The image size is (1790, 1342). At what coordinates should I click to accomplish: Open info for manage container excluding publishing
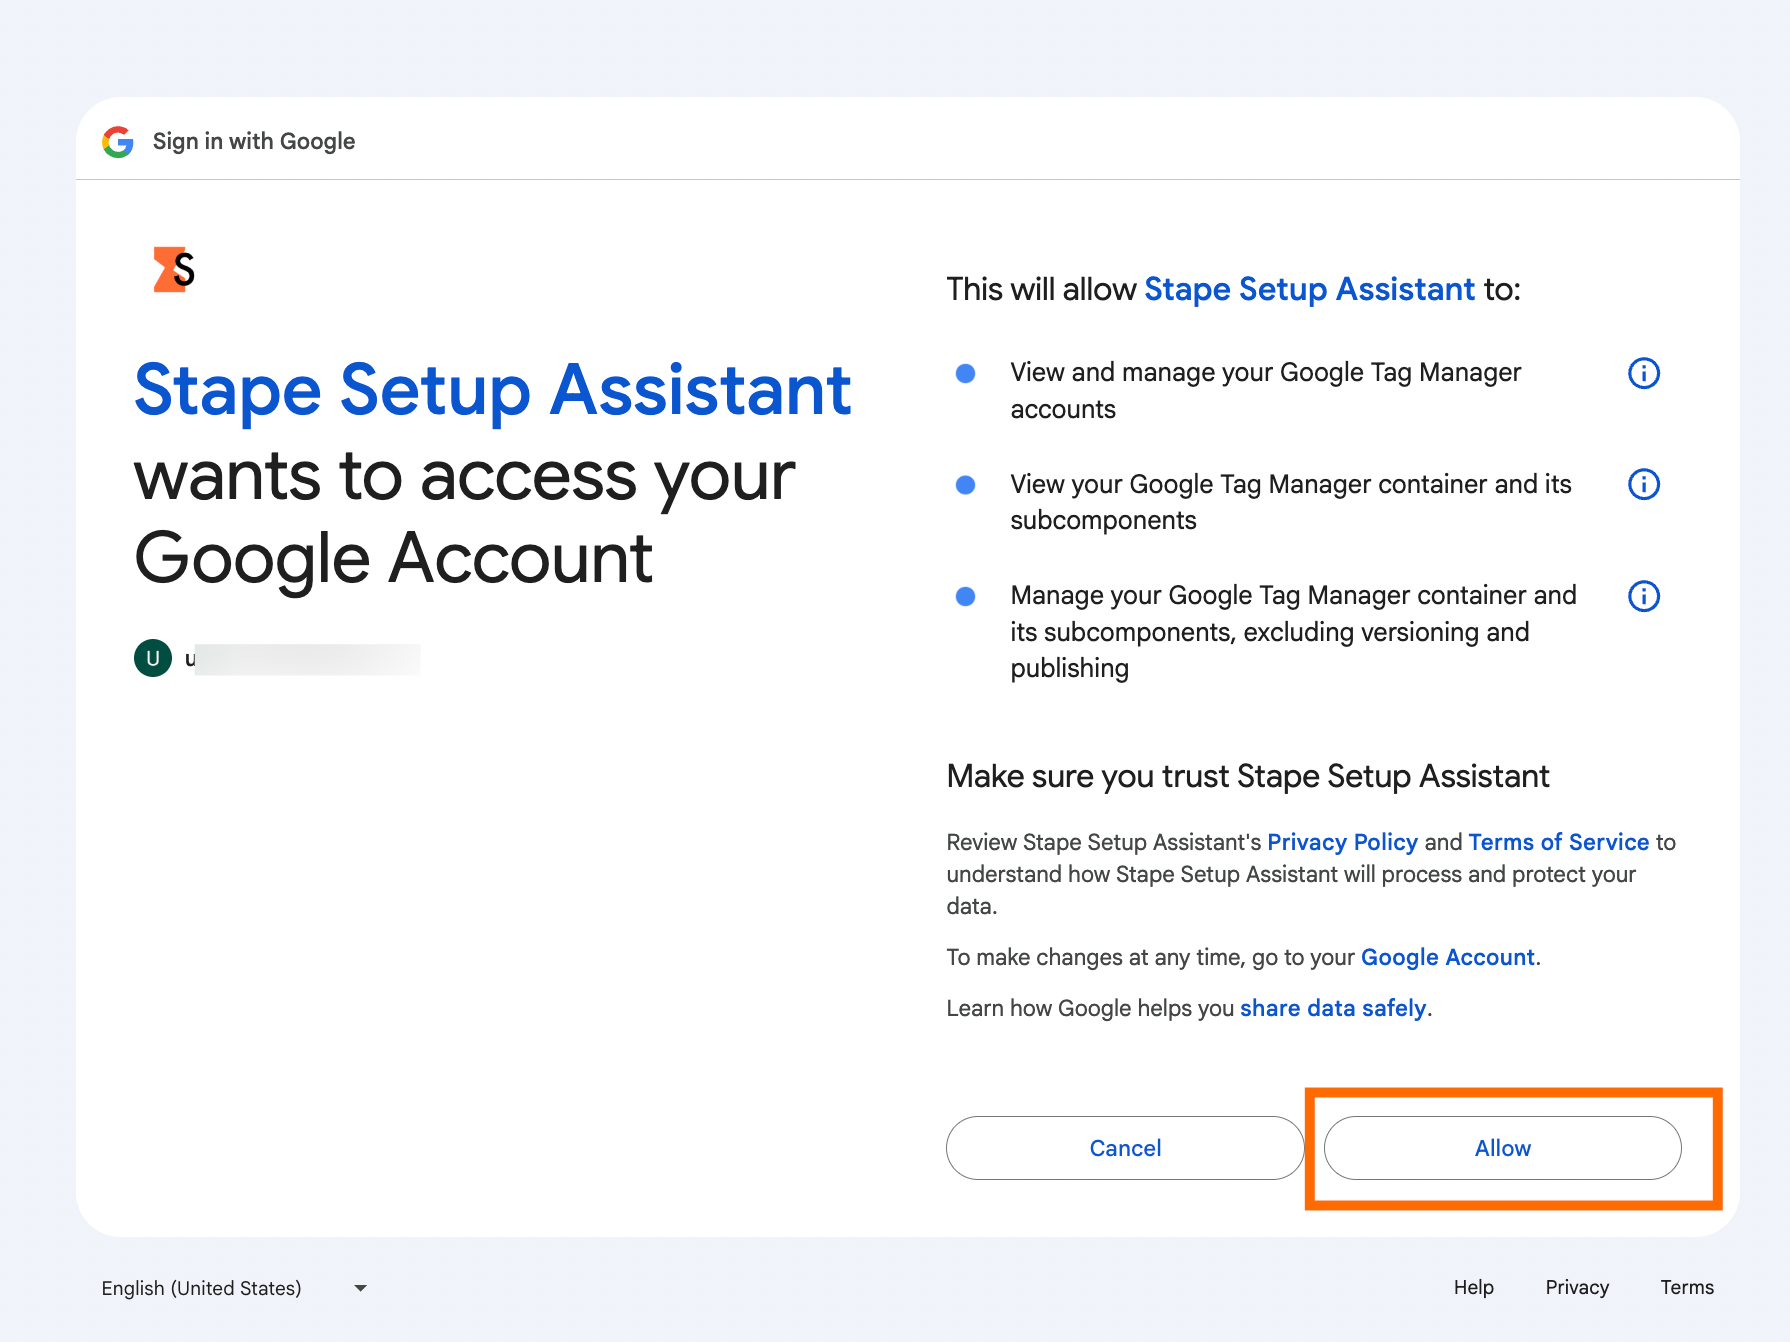click(x=1644, y=596)
